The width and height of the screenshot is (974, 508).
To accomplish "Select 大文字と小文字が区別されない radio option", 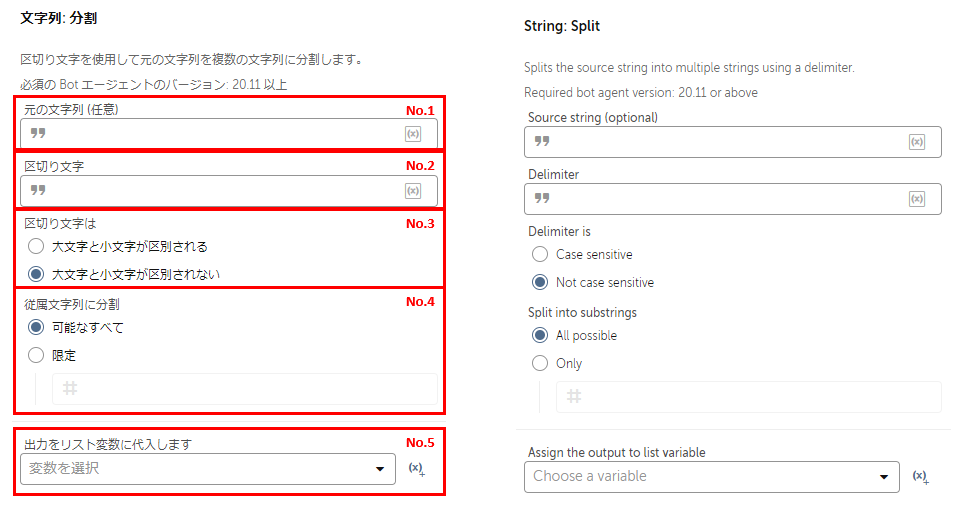I will [36, 274].
